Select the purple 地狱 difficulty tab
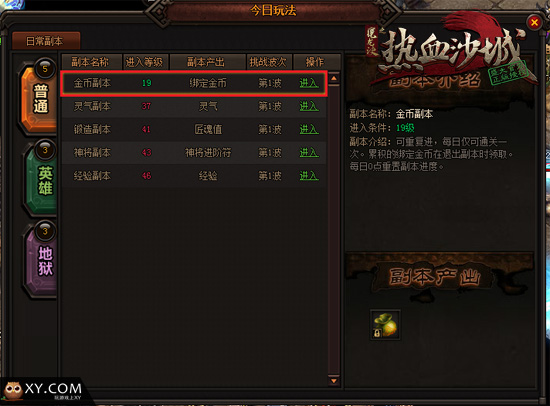This screenshot has height=406, width=550. click(x=41, y=260)
